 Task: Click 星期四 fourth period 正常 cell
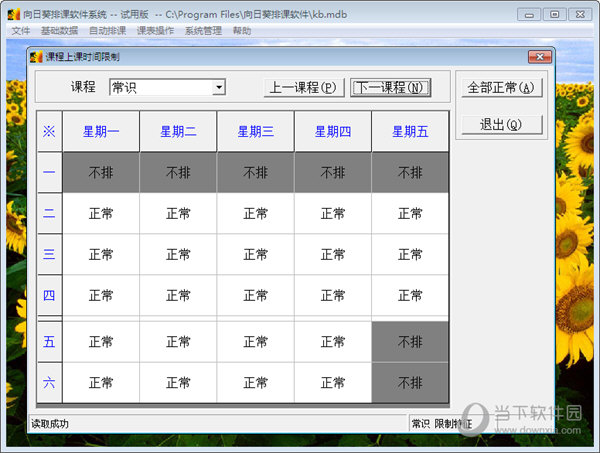coord(333,295)
